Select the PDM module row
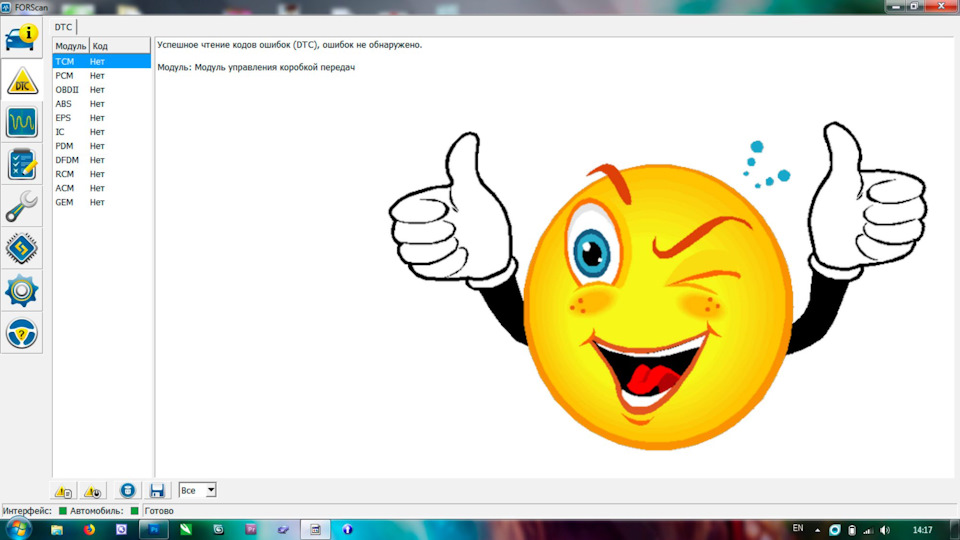960x540 pixels. [x=102, y=146]
